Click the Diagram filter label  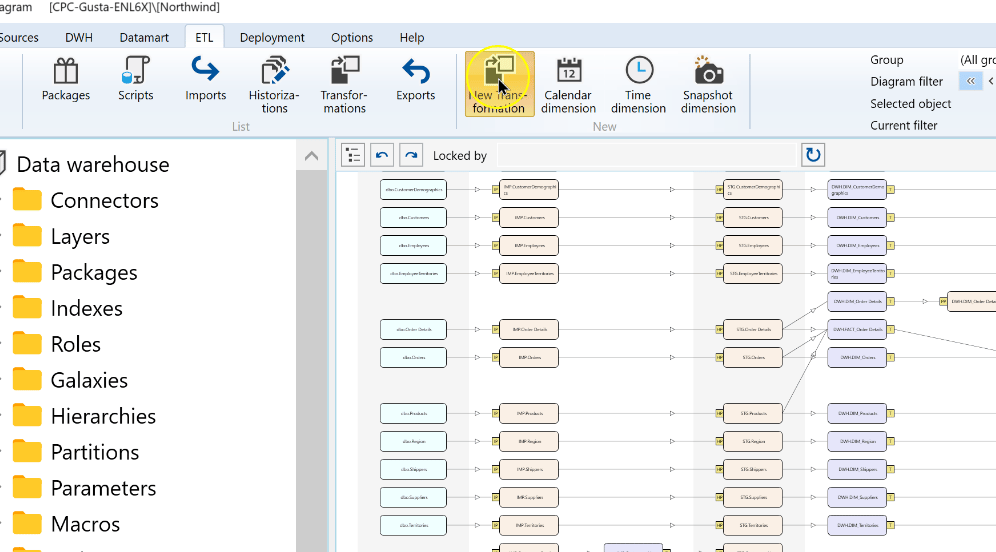click(906, 81)
